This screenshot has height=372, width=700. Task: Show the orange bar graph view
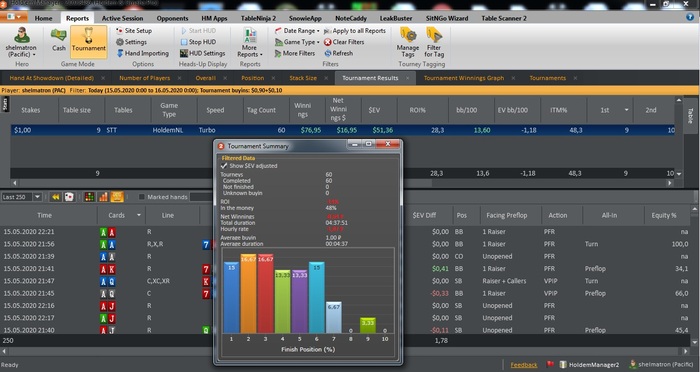[x=103, y=197]
